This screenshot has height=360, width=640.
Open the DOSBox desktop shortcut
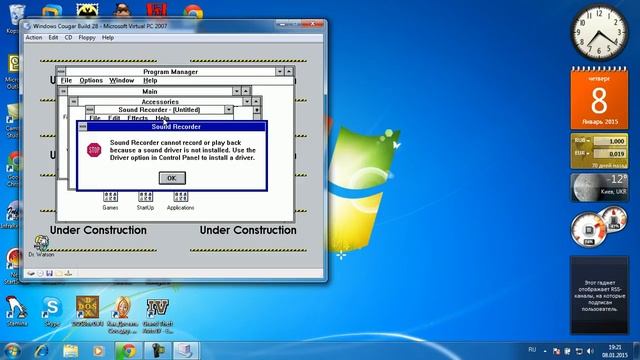click(x=87, y=311)
